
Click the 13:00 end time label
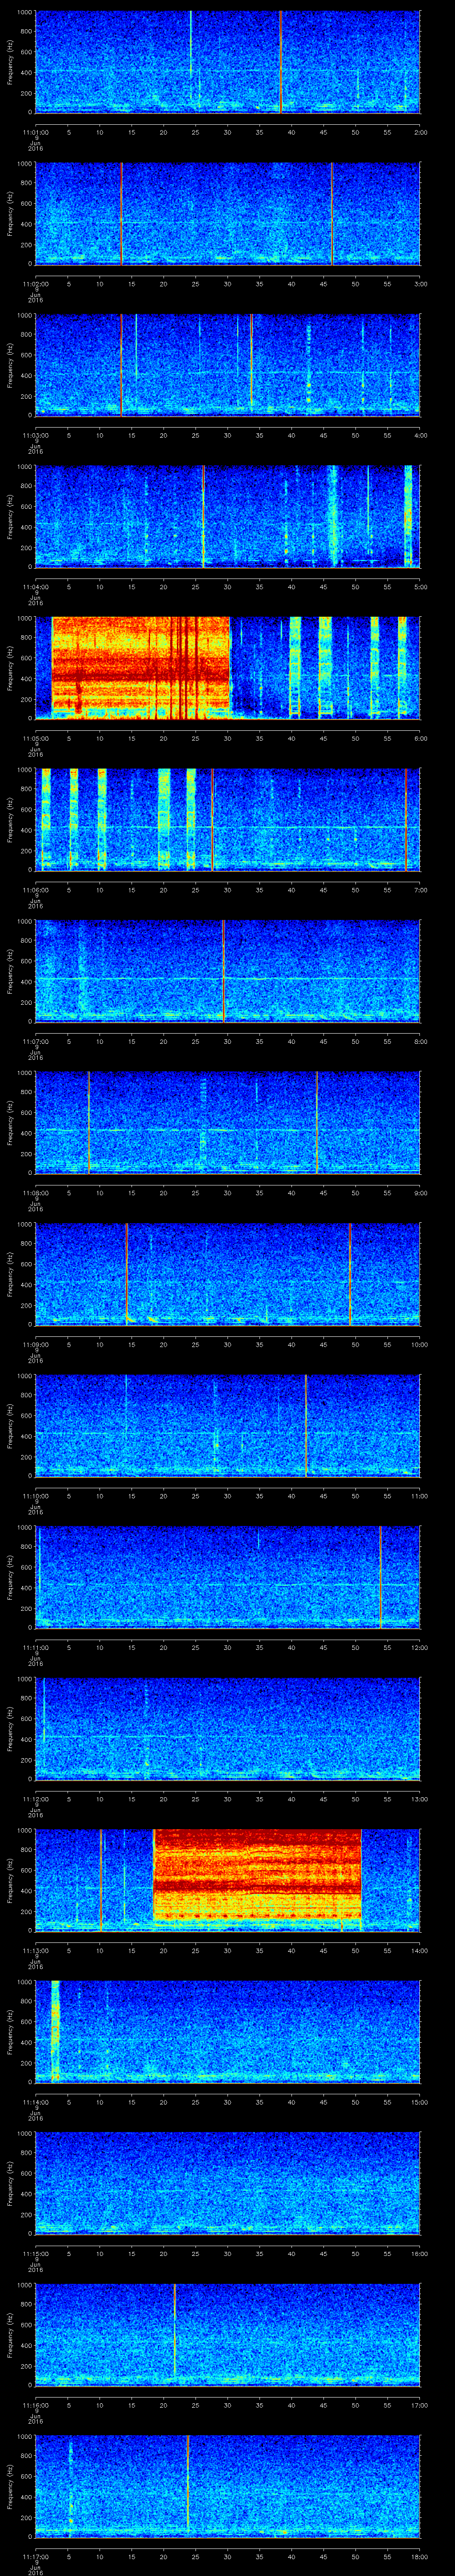(x=420, y=1799)
